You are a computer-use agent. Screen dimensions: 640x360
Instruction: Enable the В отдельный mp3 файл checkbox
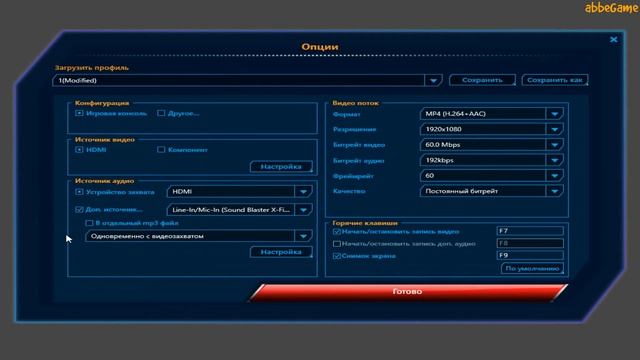[89, 223]
